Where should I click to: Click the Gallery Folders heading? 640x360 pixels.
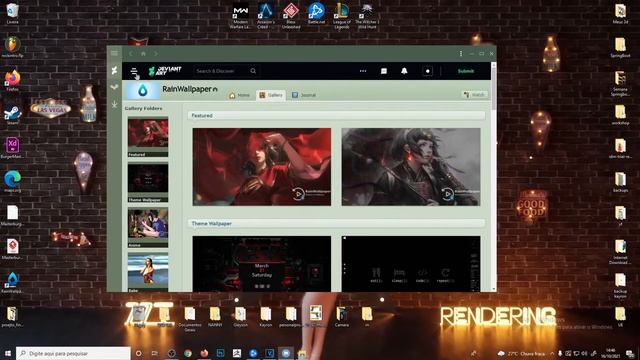143,108
